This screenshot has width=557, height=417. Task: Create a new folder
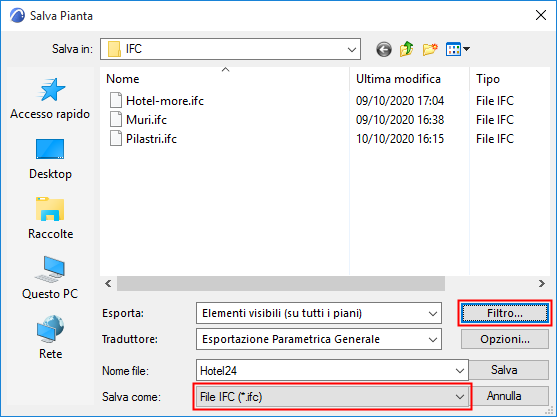(x=430, y=49)
